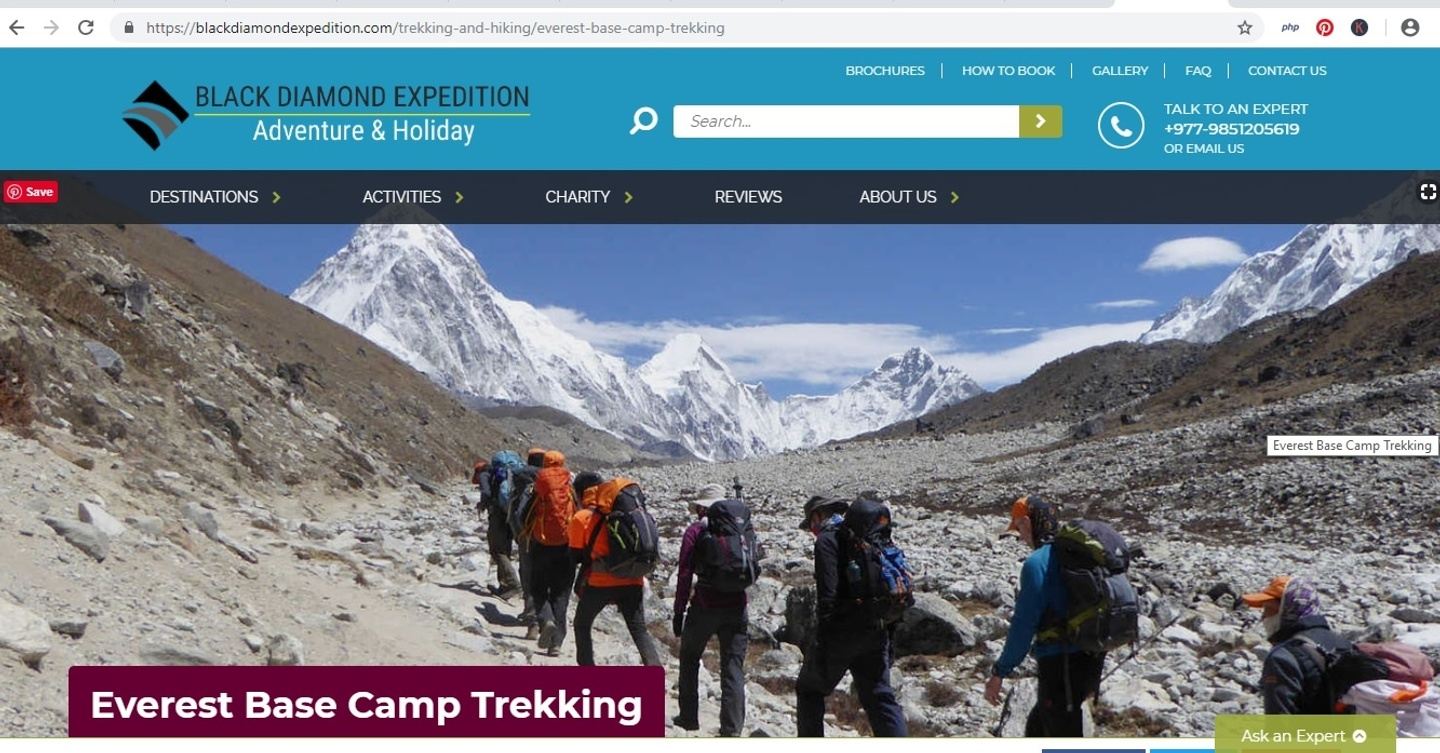Open the browser profile account icon

[1410, 28]
